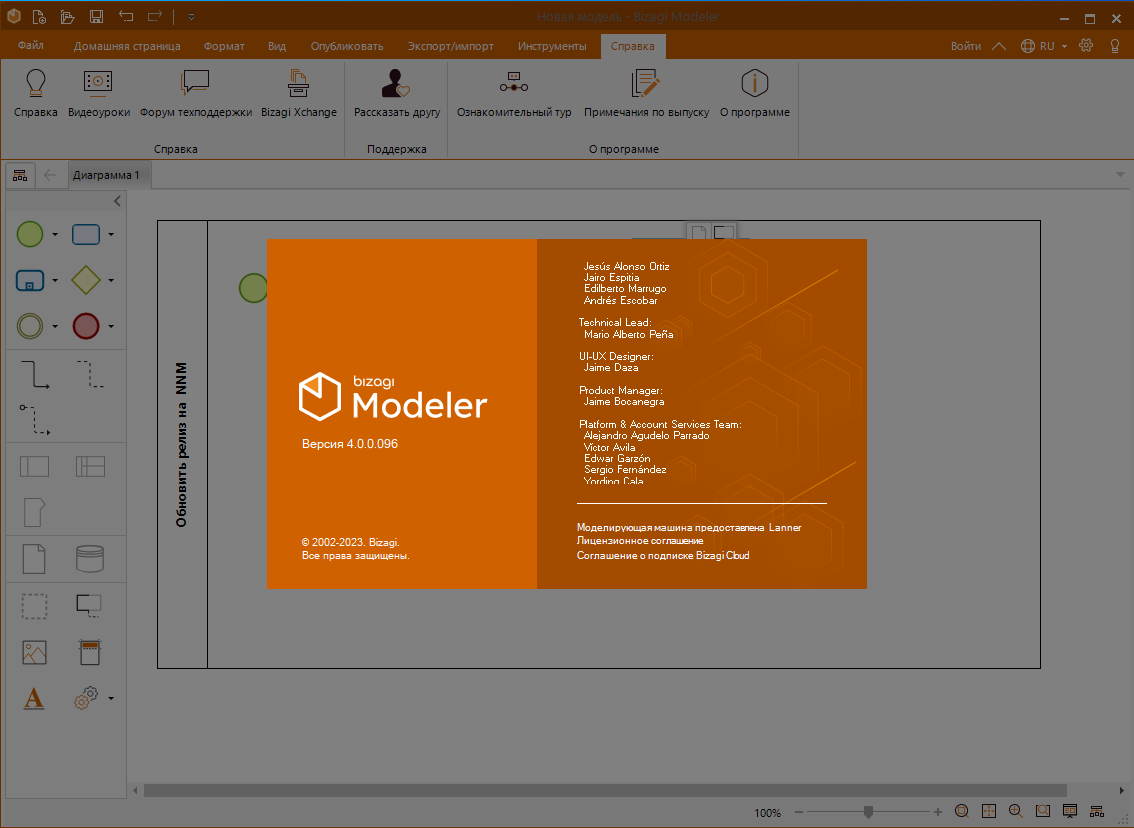
Task: Start the Ознакомительный тур
Action: tap(513, 93)
